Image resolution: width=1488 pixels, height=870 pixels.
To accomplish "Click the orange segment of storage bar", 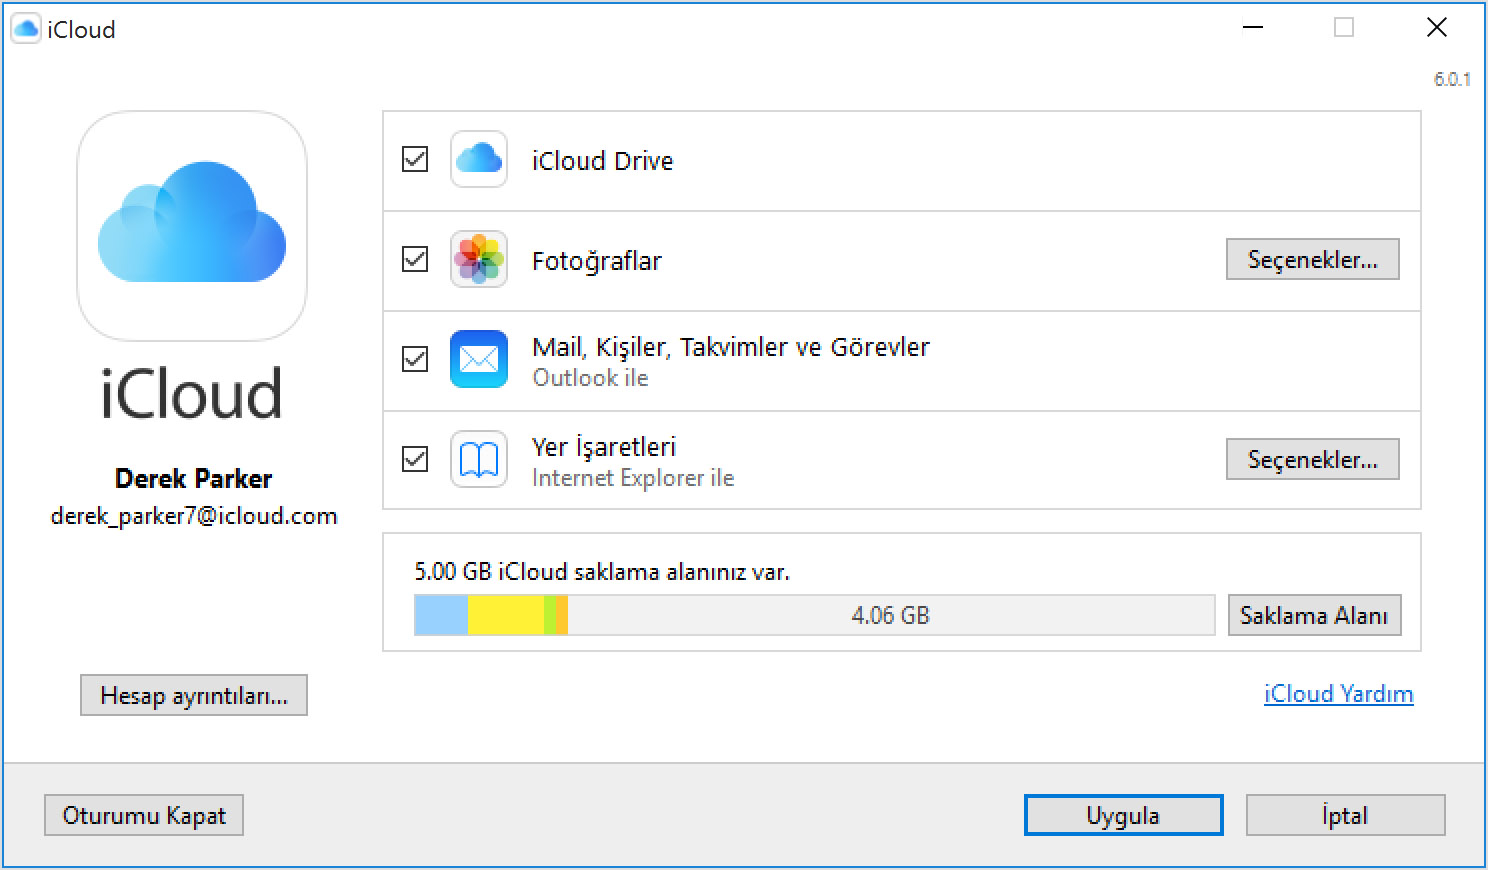I will click(562, 615).
